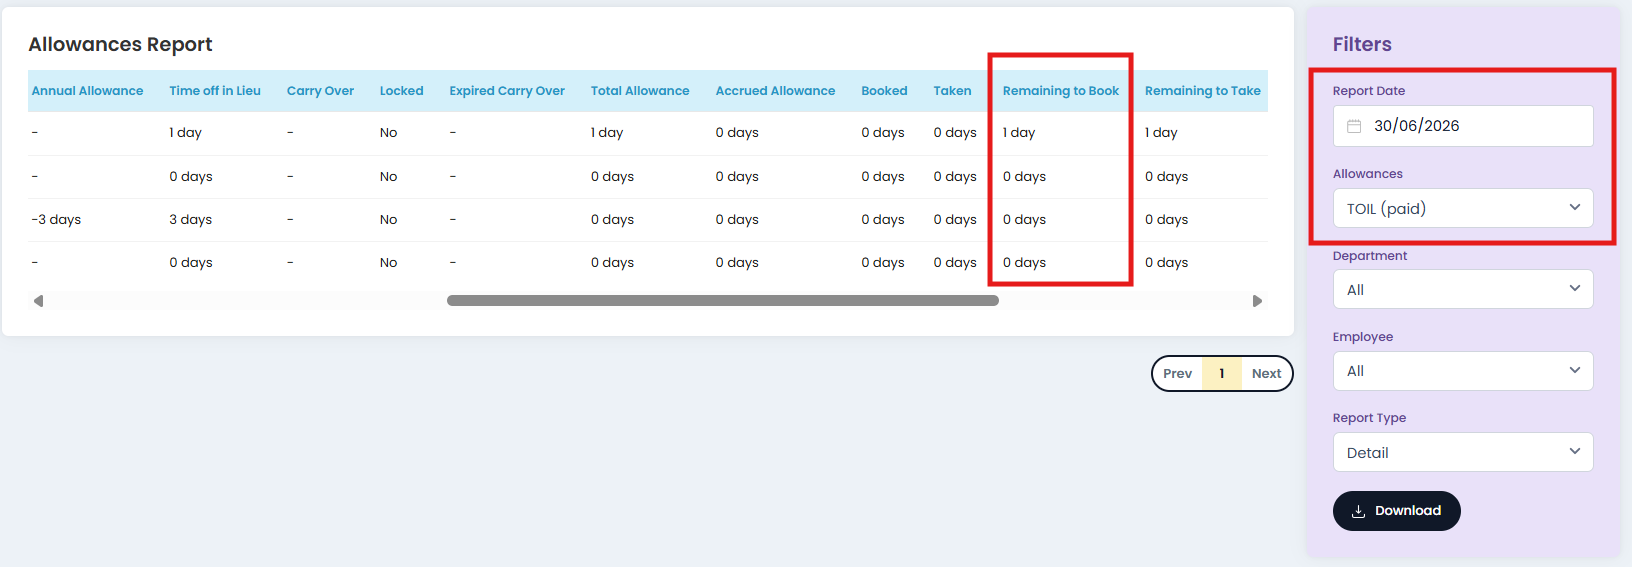Click '1 day' in Remaining to Book column
The height and width of the screenshot is (567, 1632).
(1019, 133)
